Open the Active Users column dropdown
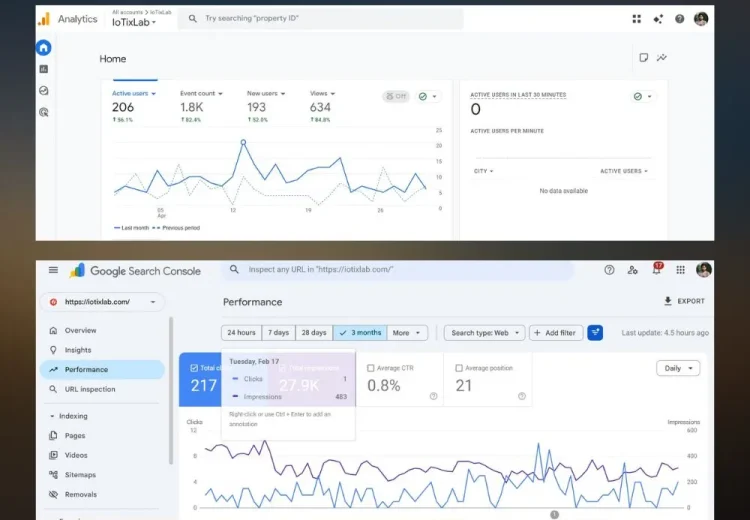Image resolution: width=750 pixels, height=520 pixels. click(x=624, y=171)
